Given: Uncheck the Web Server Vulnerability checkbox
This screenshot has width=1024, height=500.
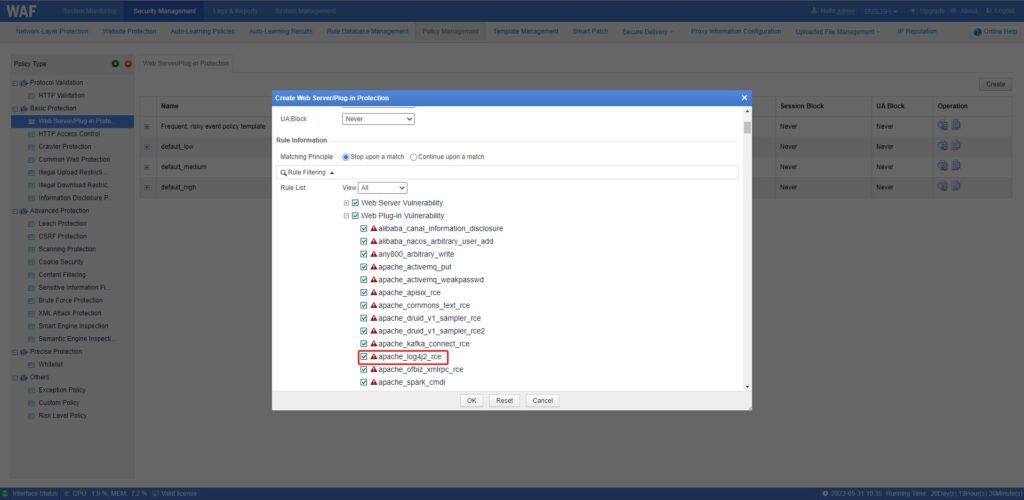Looking at the screenshot, I should (355, 203).
